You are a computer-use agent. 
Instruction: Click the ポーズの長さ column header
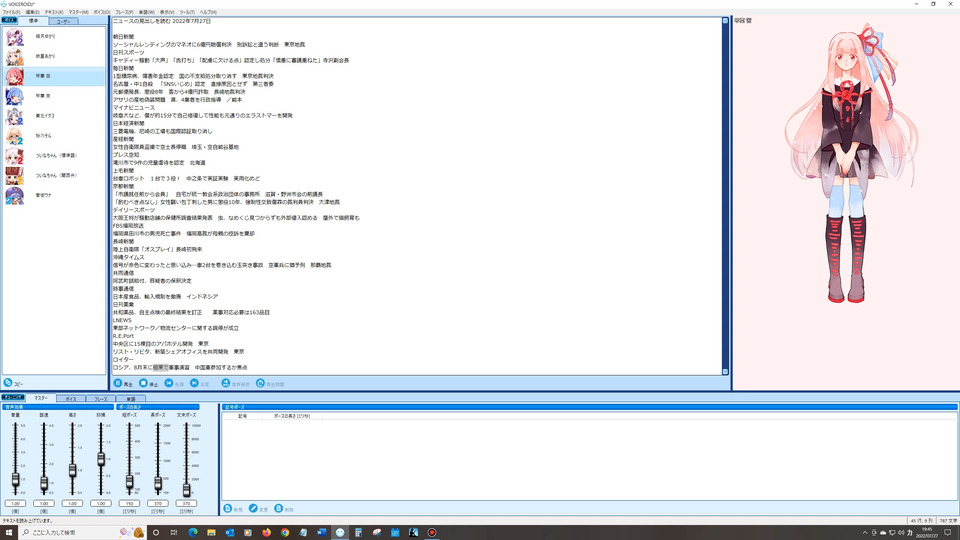click(291, 416)
